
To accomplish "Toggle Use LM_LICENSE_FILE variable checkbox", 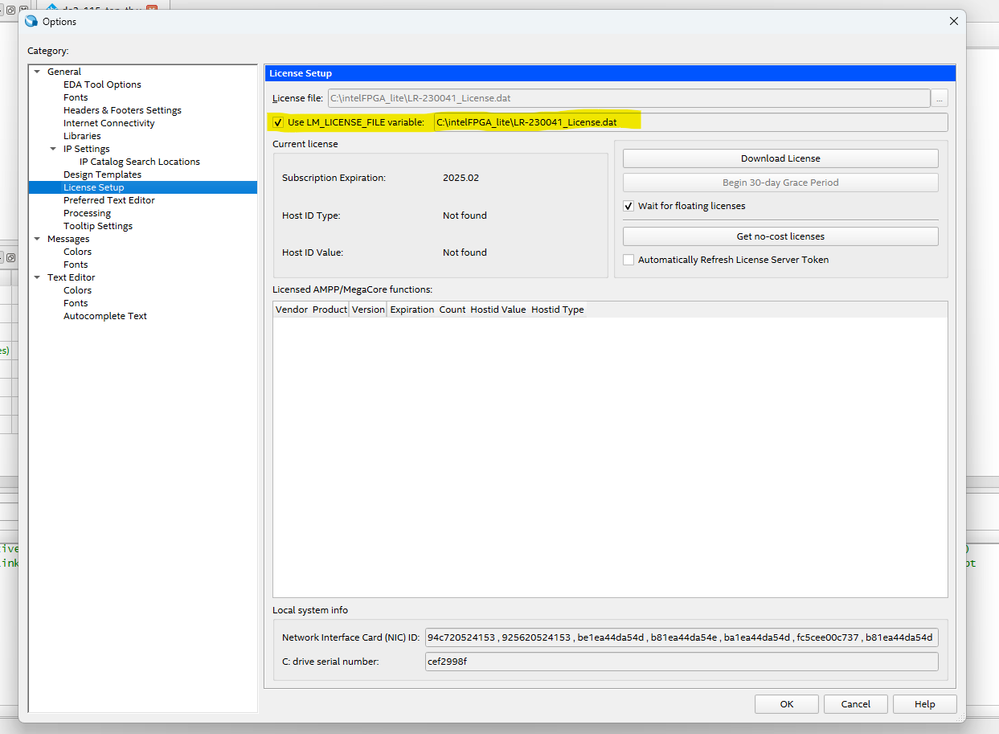I will click(278, 122).
